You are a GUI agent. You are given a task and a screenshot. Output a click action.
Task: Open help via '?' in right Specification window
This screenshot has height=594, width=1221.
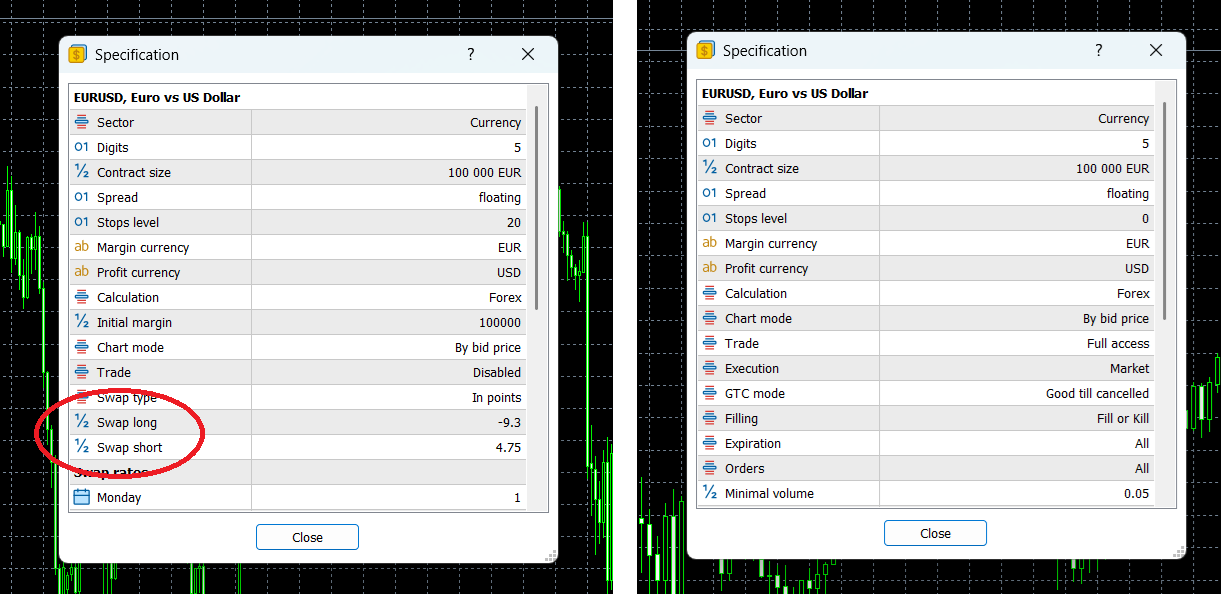click(x=1099, y=50)
